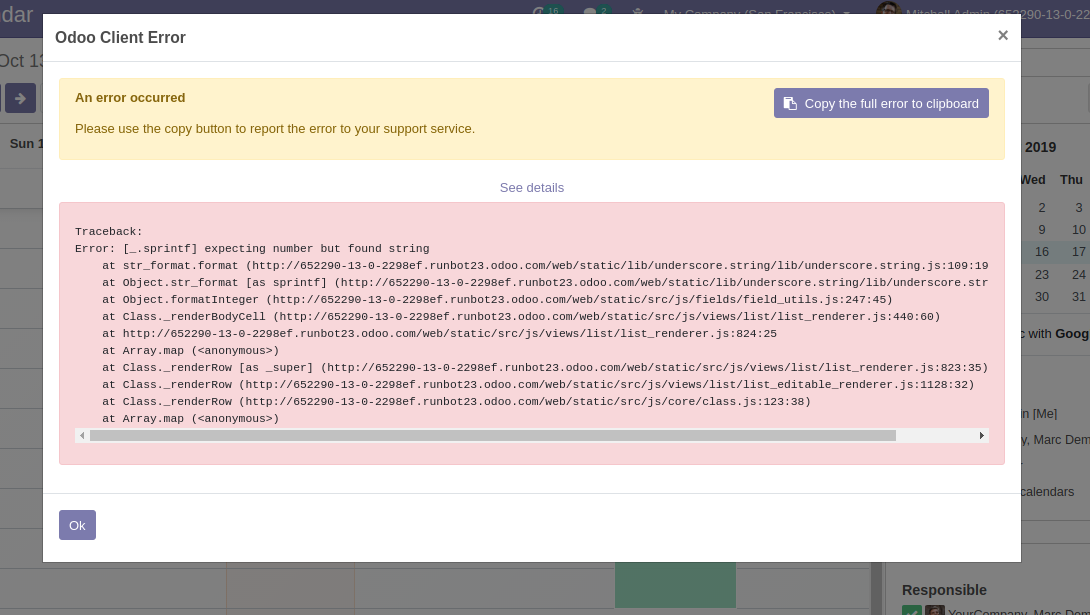Close the Odoo Client Error dialog
1090x615 pixels.
pos(1002,35)
